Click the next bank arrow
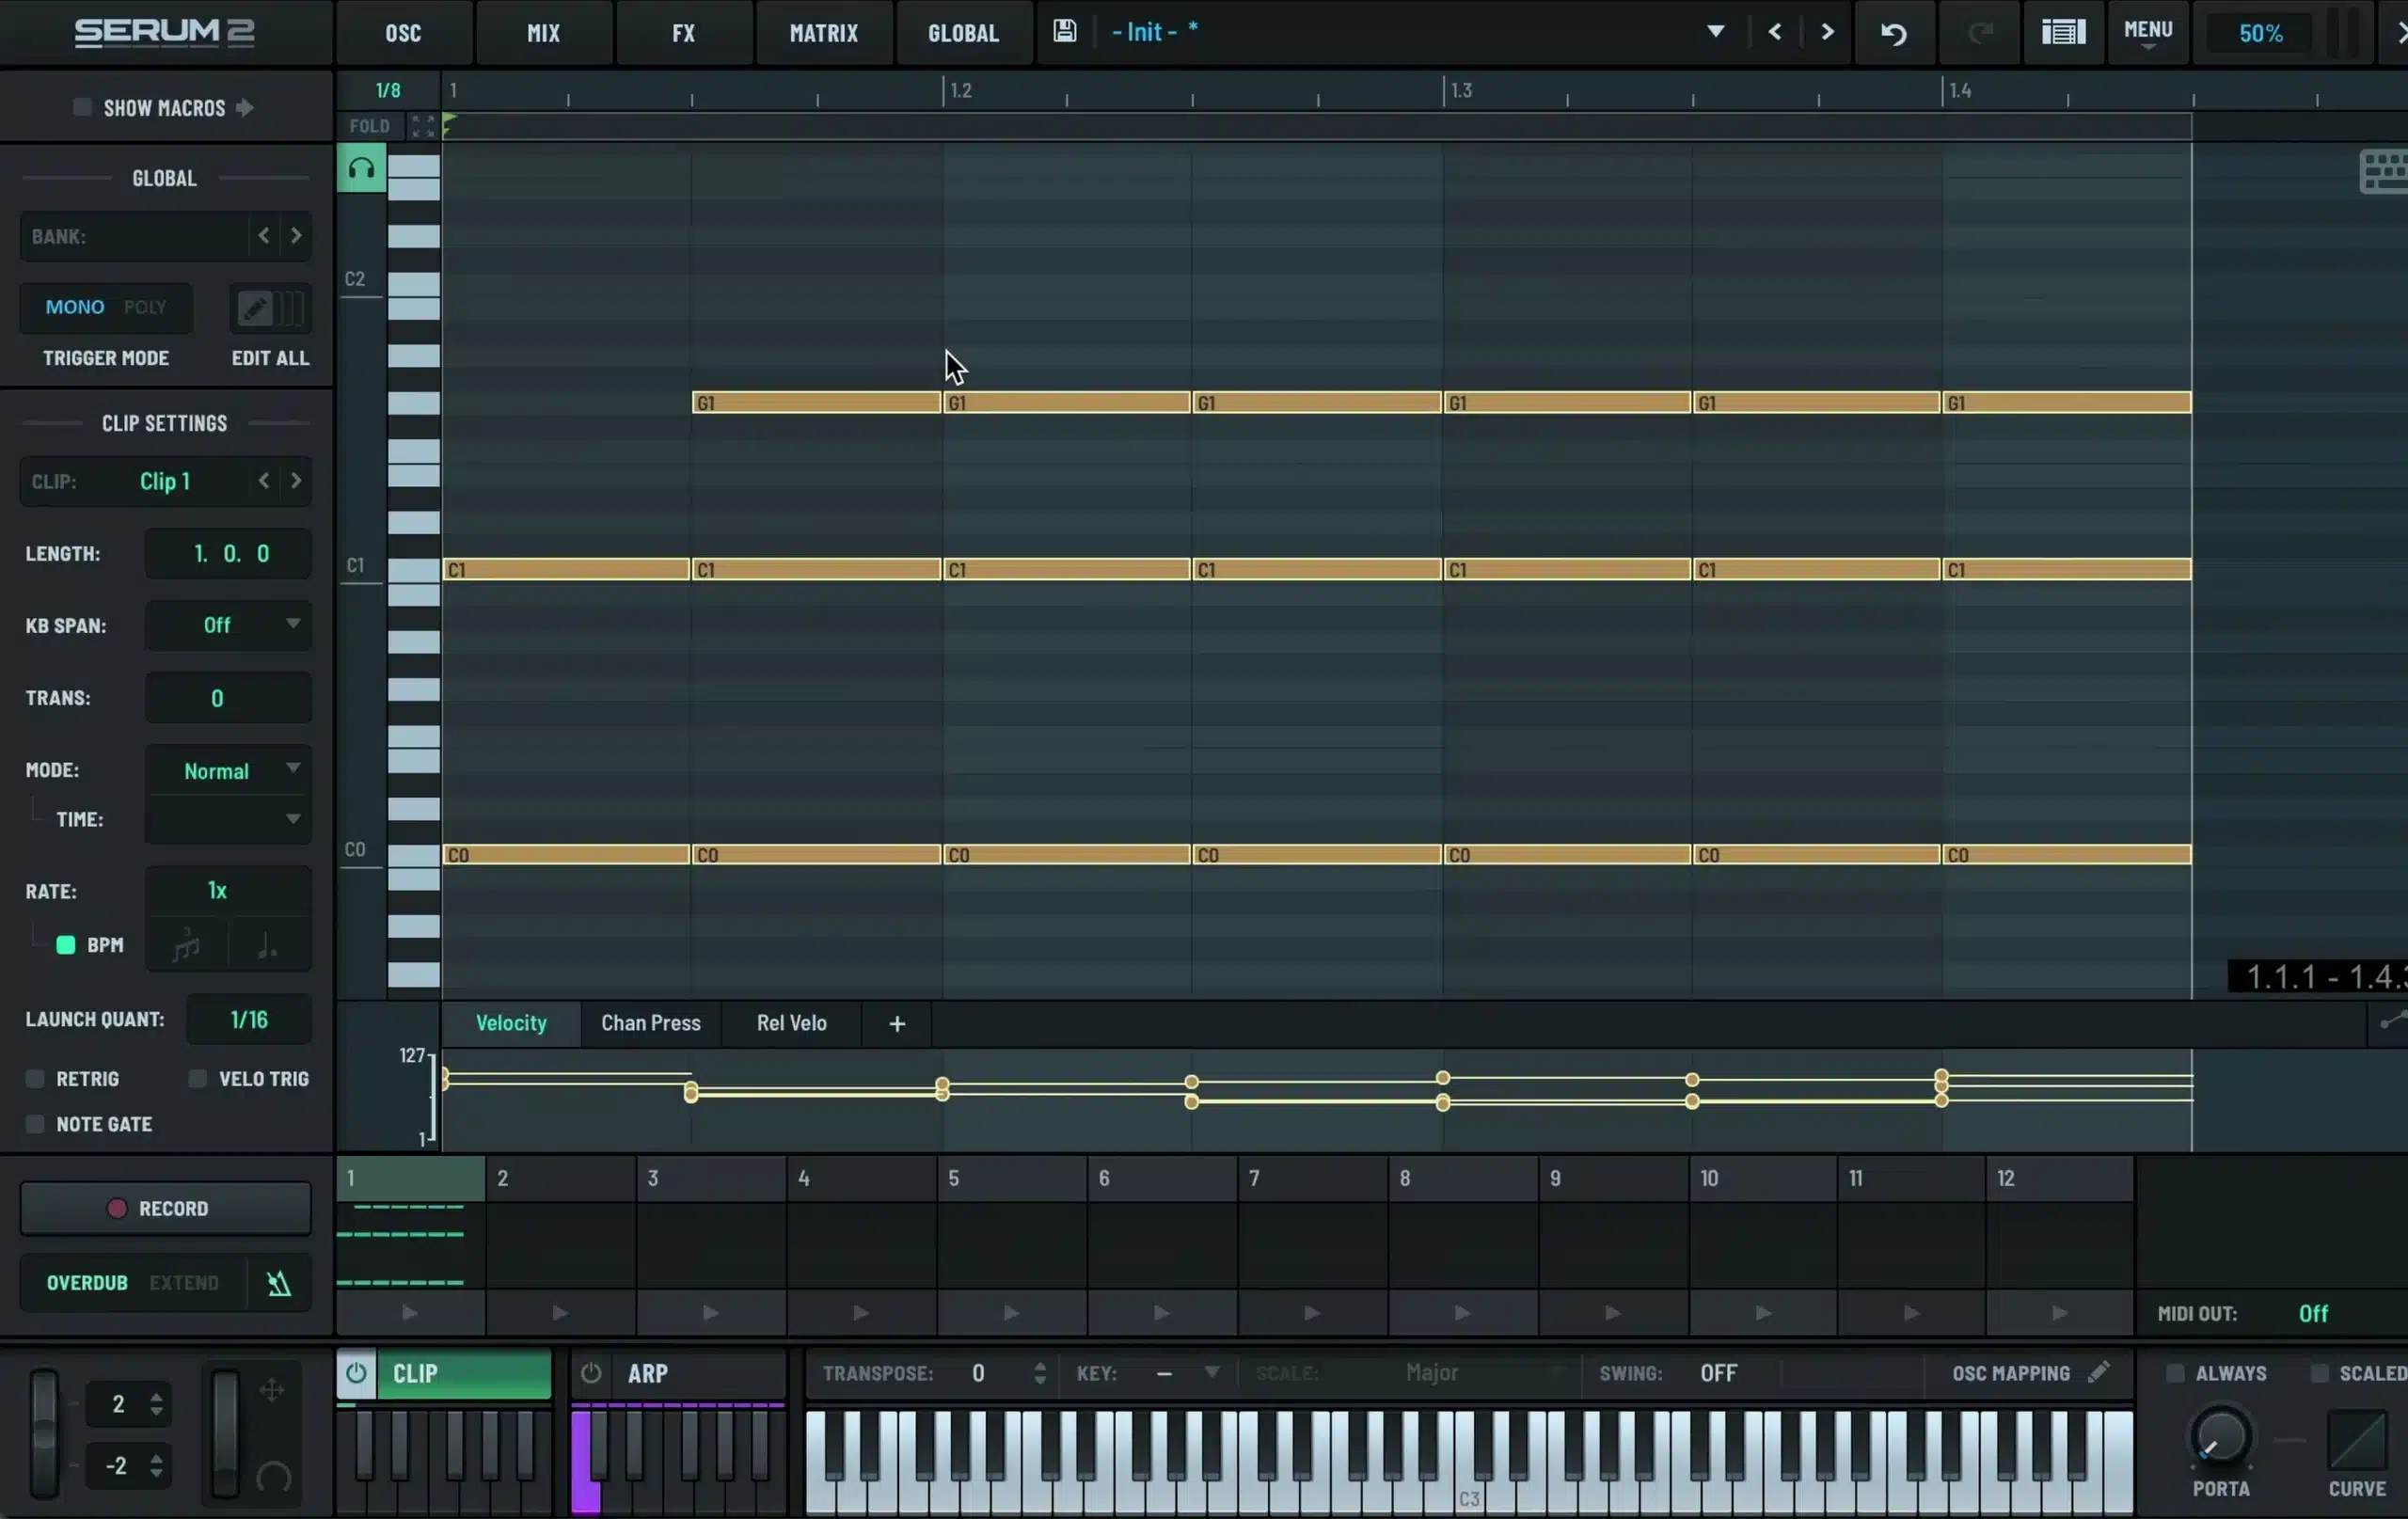Viewport: 2408px width, 1519px height. [296, 236]
